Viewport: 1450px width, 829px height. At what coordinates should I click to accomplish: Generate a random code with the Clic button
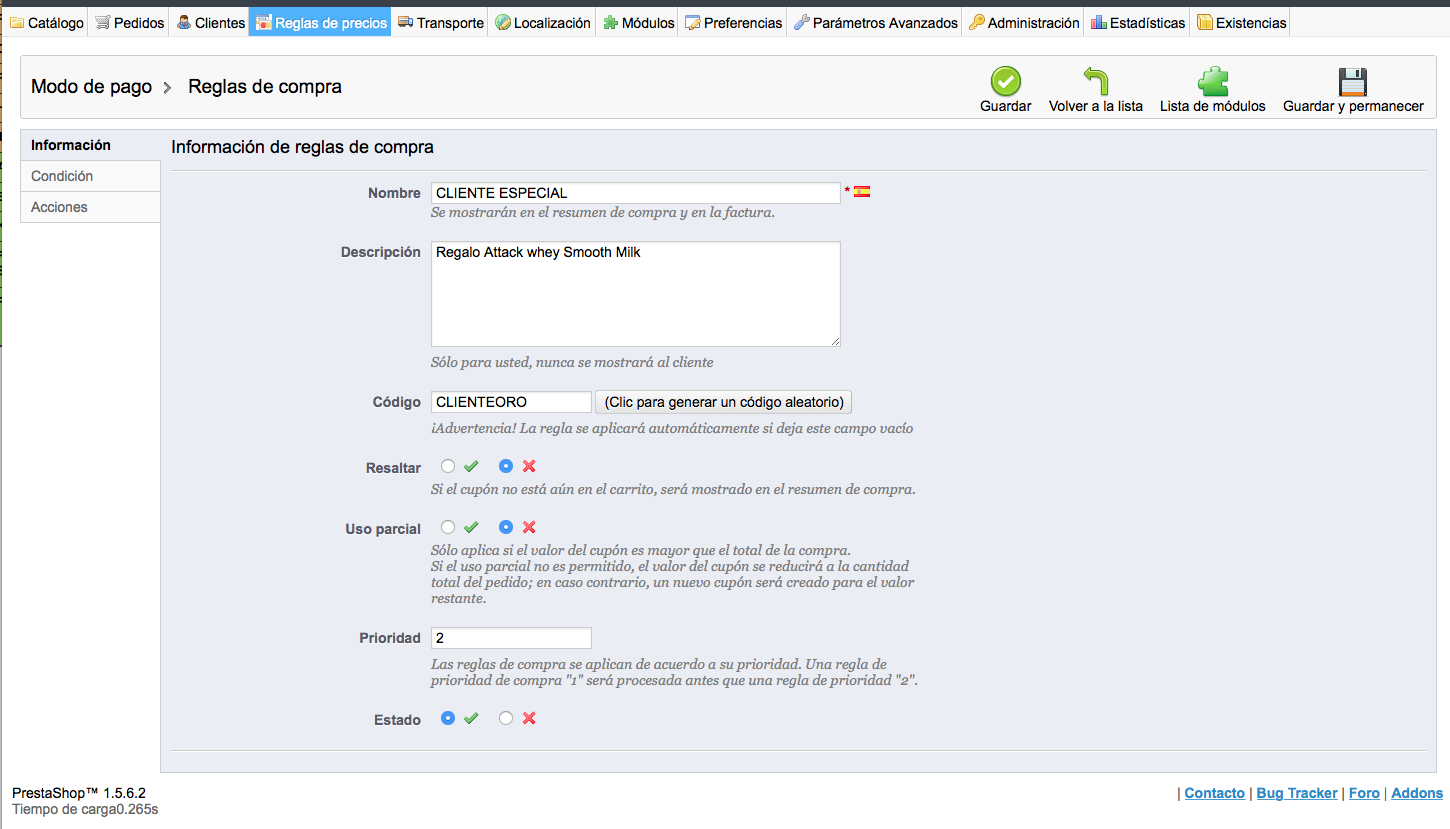coord(724,402)
